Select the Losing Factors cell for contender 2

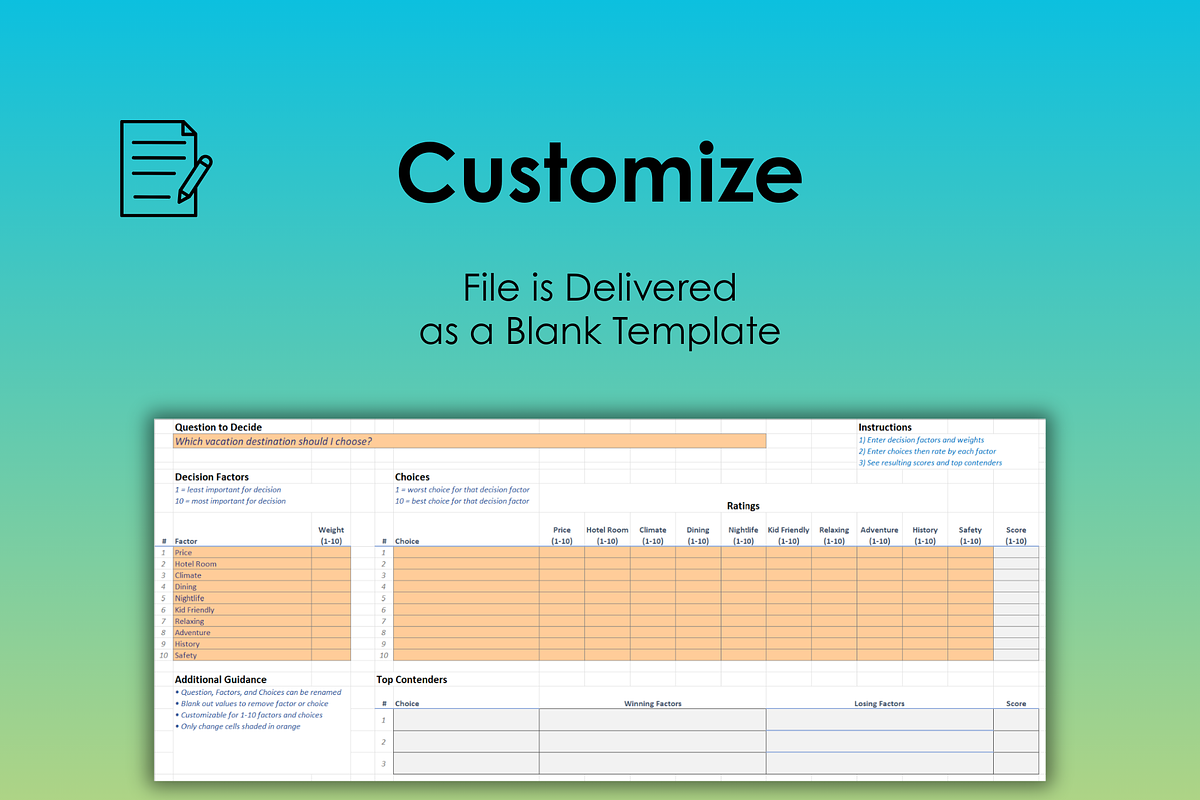pyautogui.click(x=880, y=742)
